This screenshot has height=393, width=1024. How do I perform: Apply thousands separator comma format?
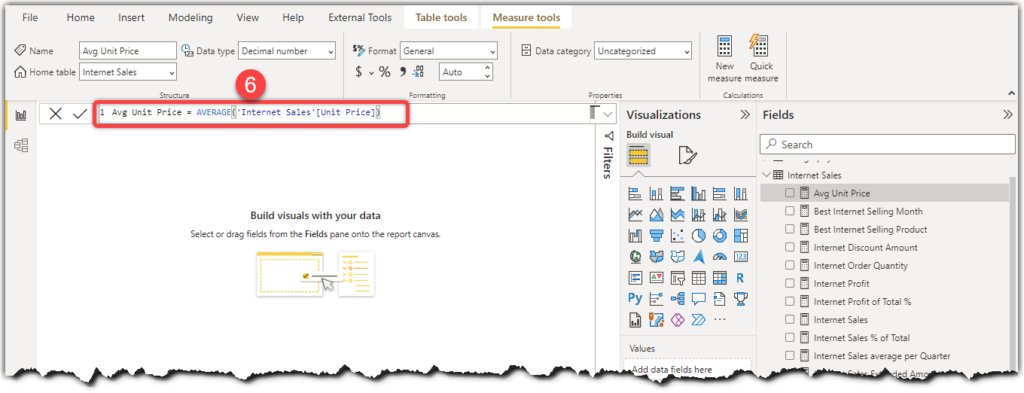click(x=402, y=72)
